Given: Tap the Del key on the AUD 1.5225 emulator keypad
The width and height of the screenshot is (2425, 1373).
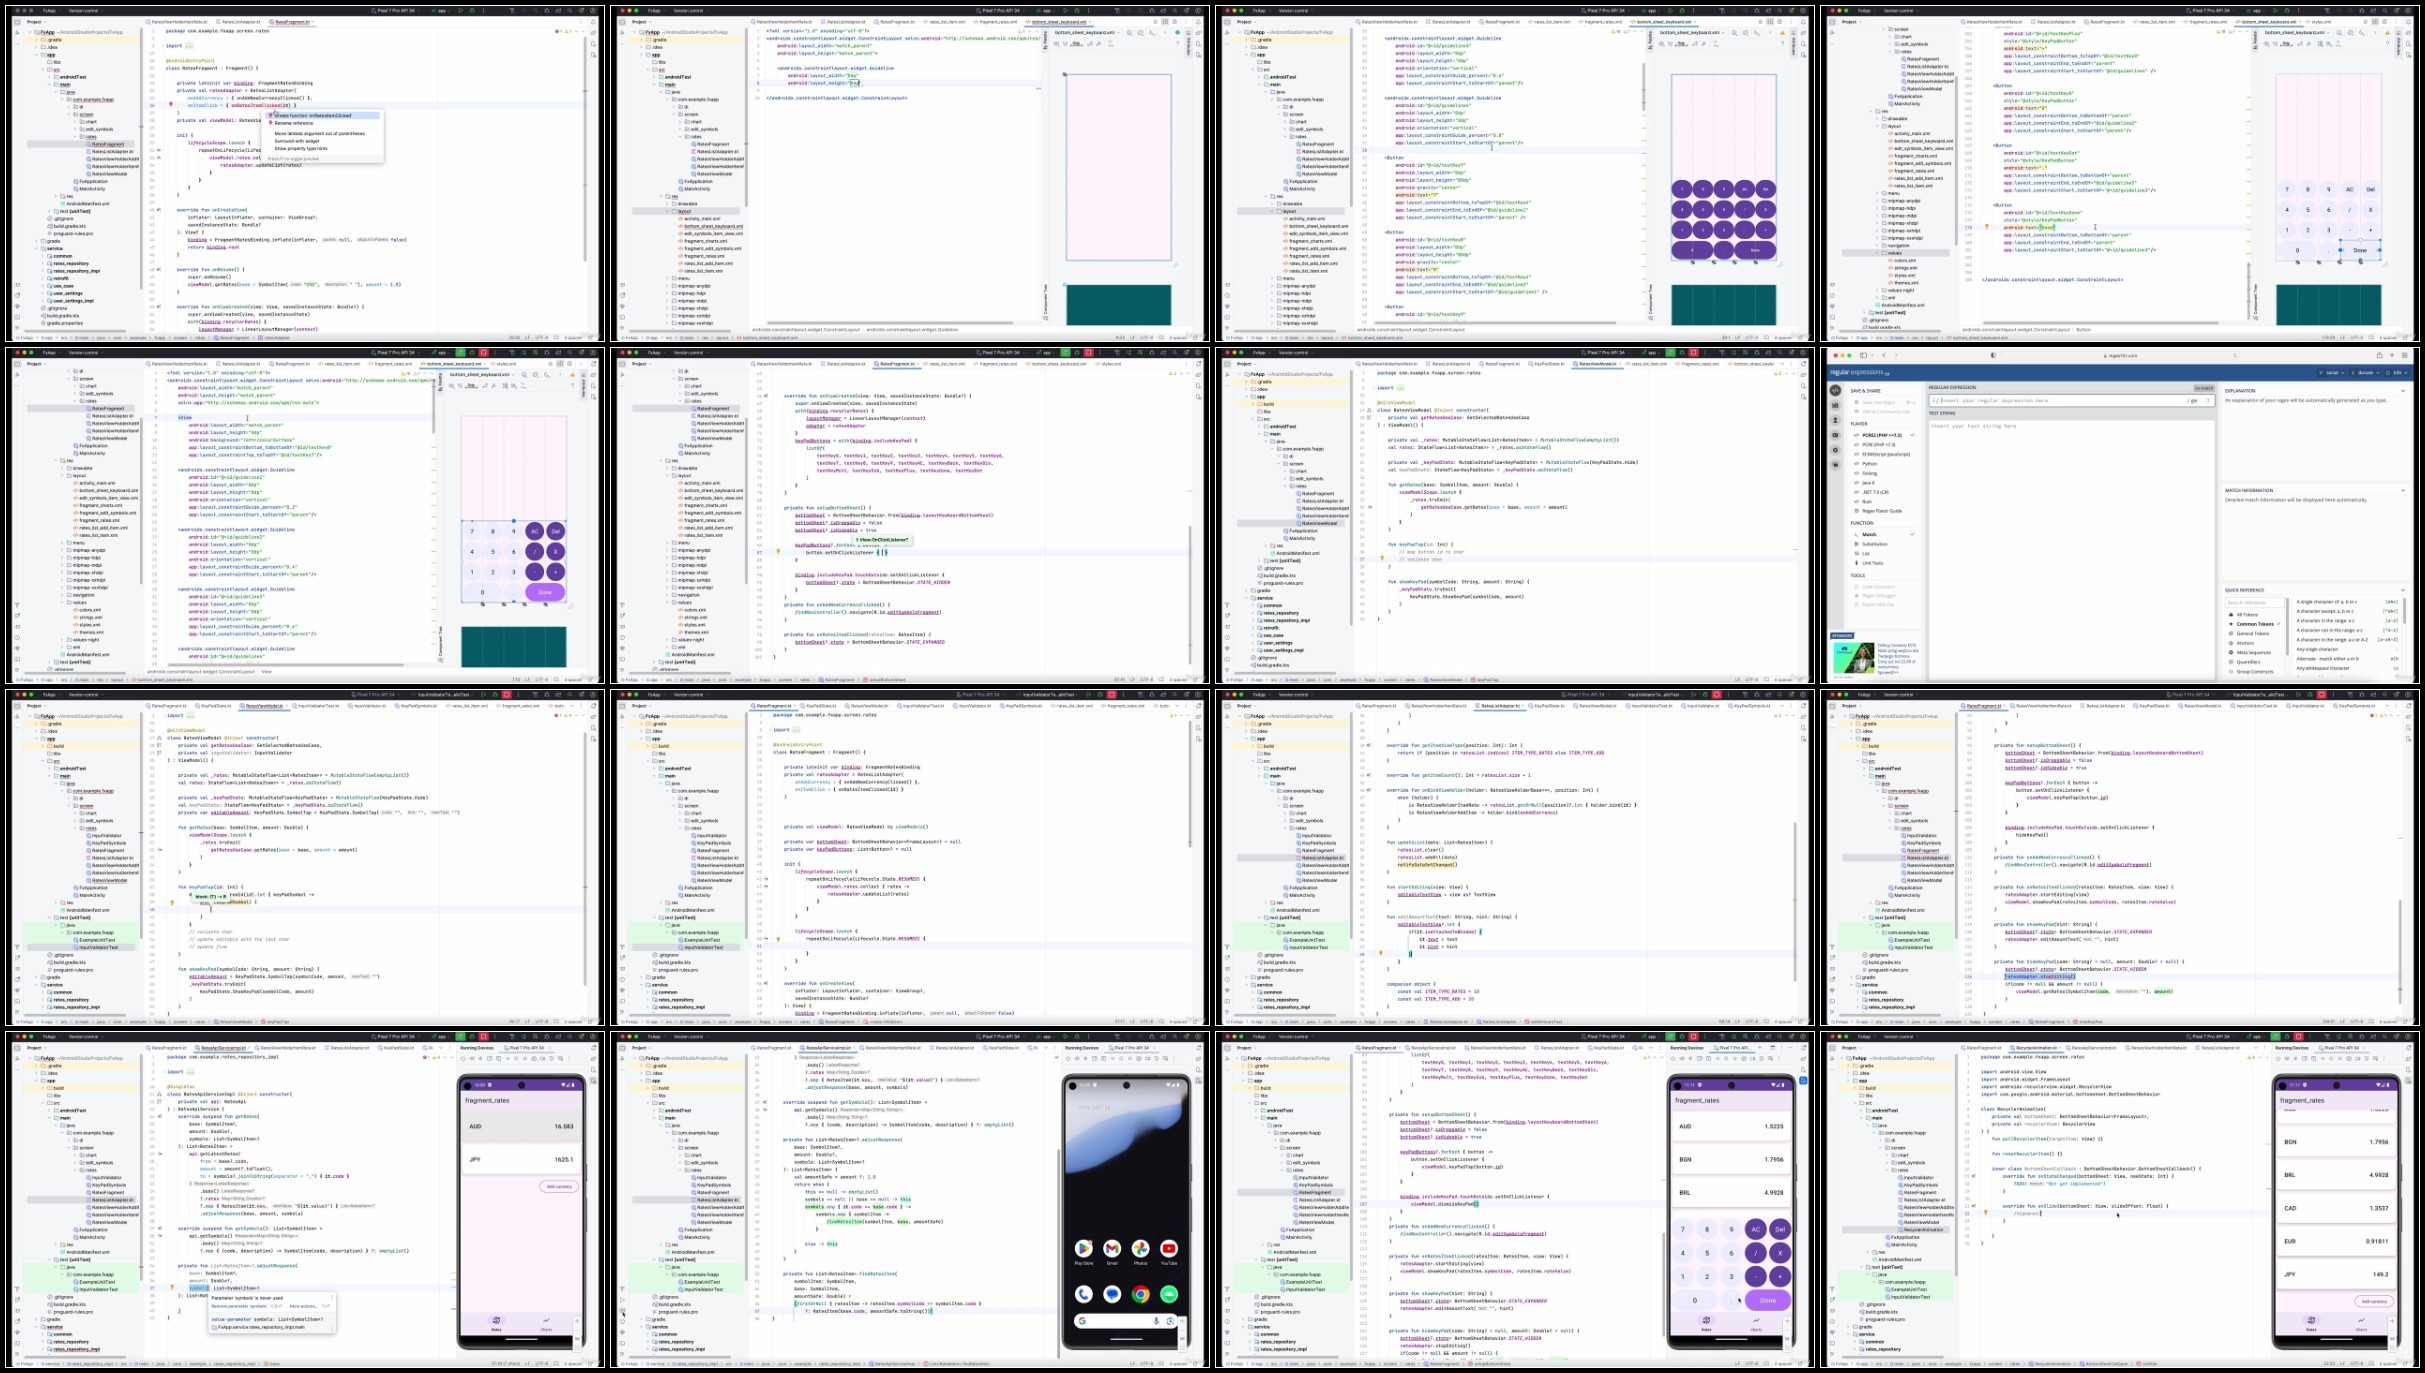Looking at the screenshot, I should click(1780, 1229).
